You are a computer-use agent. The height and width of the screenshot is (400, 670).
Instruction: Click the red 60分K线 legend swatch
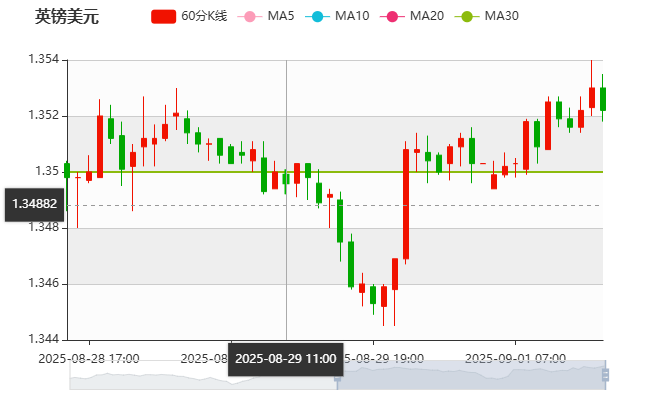tap(163, 16)
